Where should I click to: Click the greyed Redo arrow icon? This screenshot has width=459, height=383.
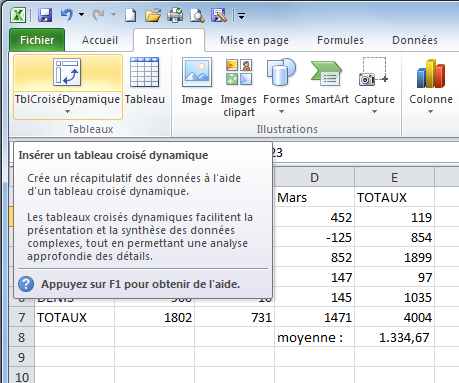tap(99, 15)
